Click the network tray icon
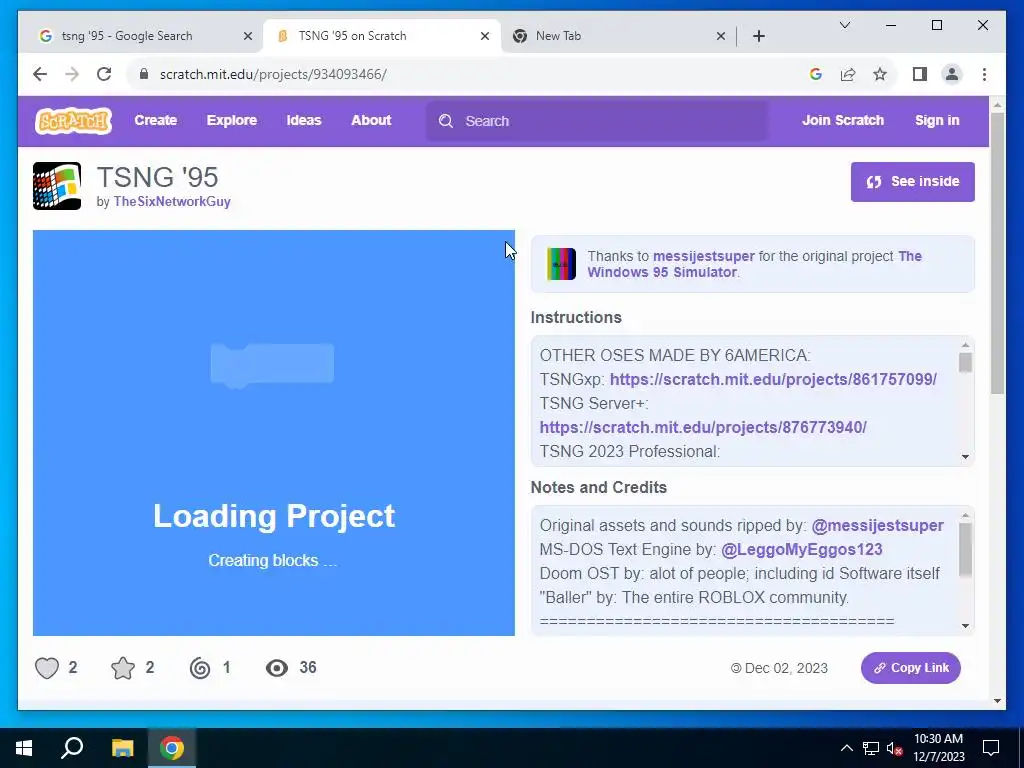This screenshot has height=768, width=1024. point(871,748)
